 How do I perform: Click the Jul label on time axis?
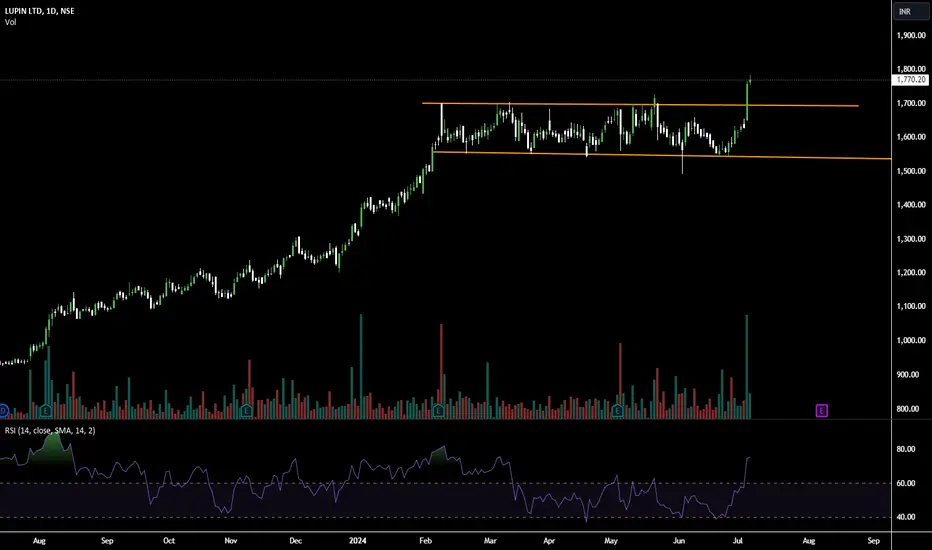[x=738, y=540]
